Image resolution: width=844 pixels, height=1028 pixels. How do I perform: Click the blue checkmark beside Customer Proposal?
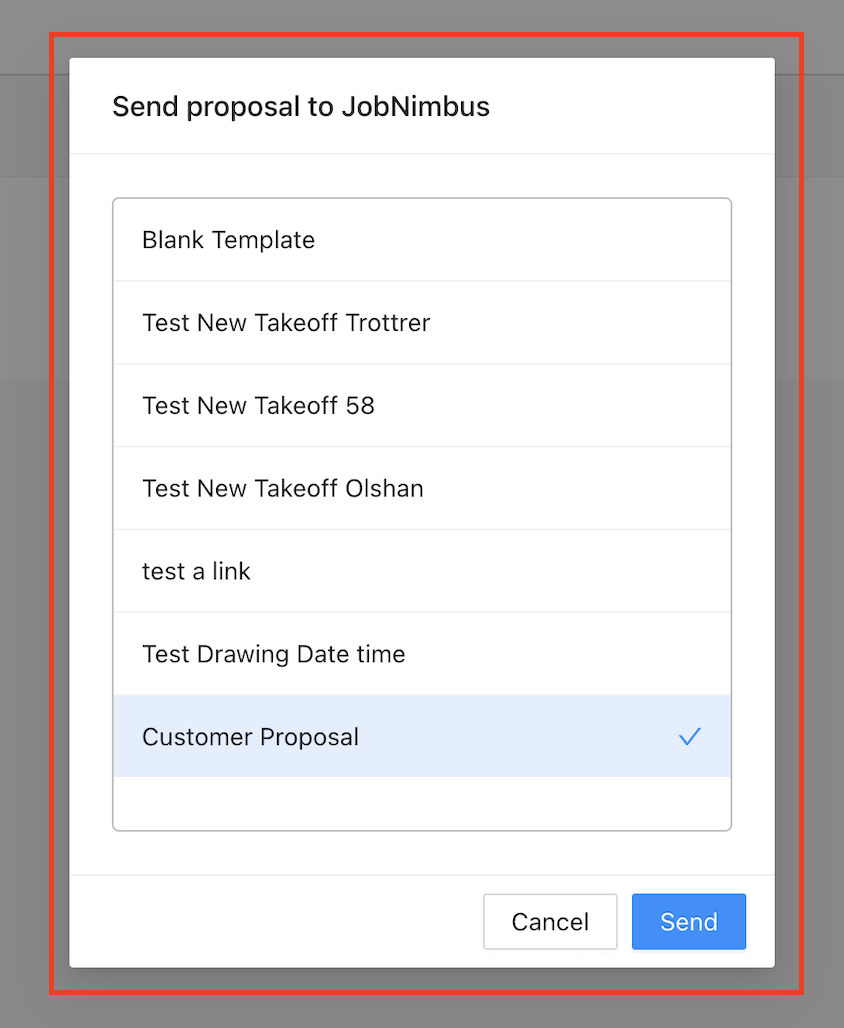(x=690, y=737)
